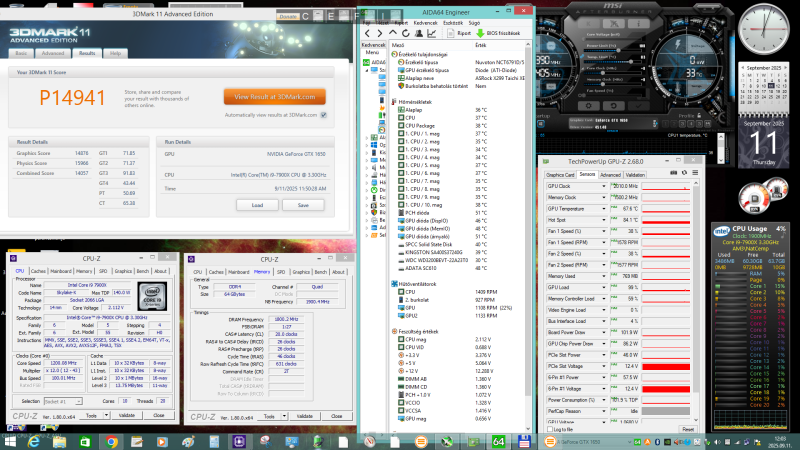Click View Result at 3DMark.com button
Screen dimensions: 800x450
tap(274, 97)
